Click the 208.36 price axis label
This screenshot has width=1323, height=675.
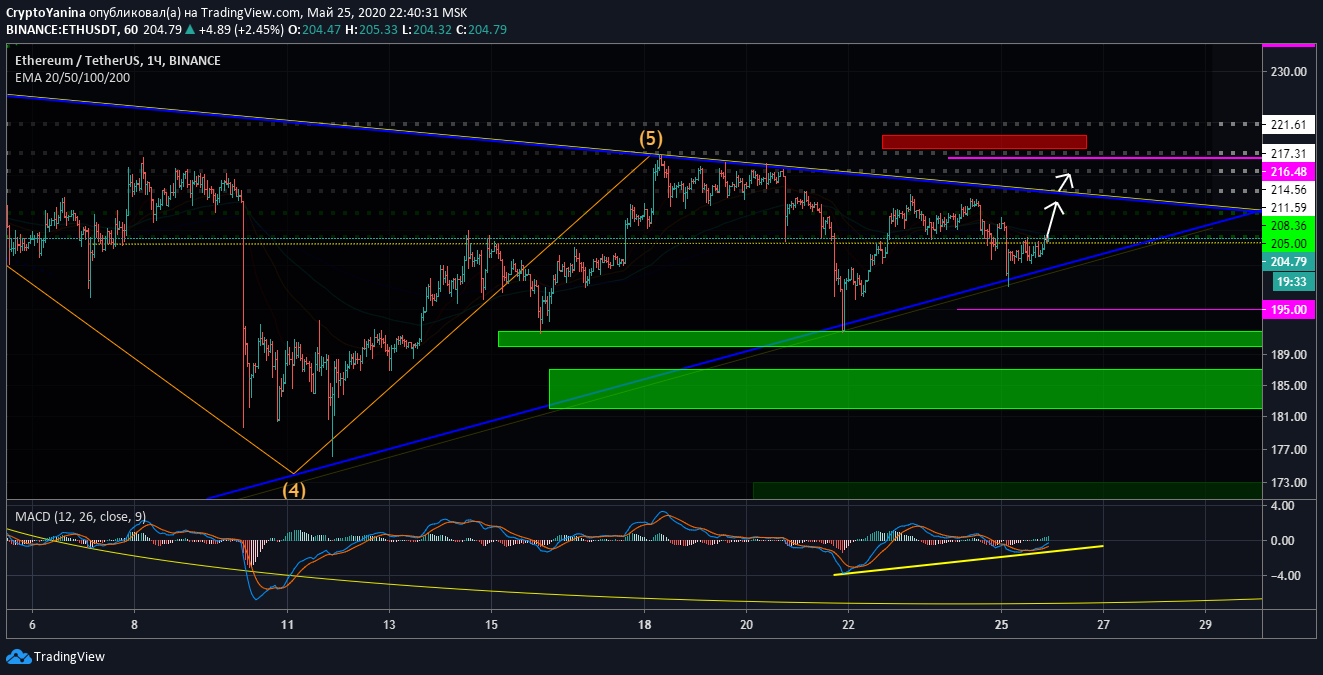pos(1289,227)
